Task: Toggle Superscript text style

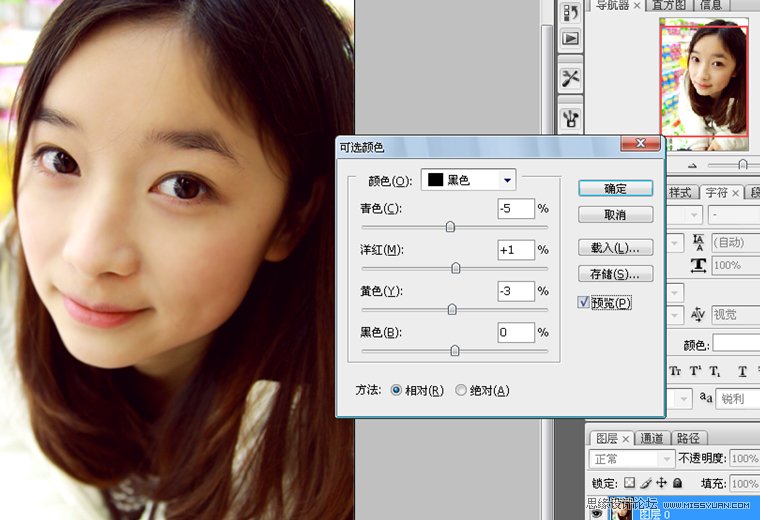Action: point(695,371)
